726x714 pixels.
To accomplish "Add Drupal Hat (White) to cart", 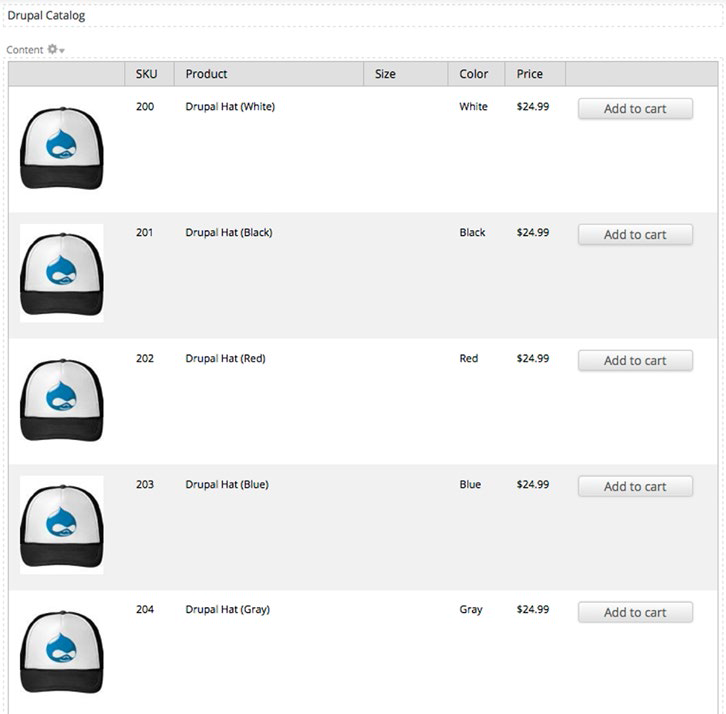I will click(x=635, y=109).
